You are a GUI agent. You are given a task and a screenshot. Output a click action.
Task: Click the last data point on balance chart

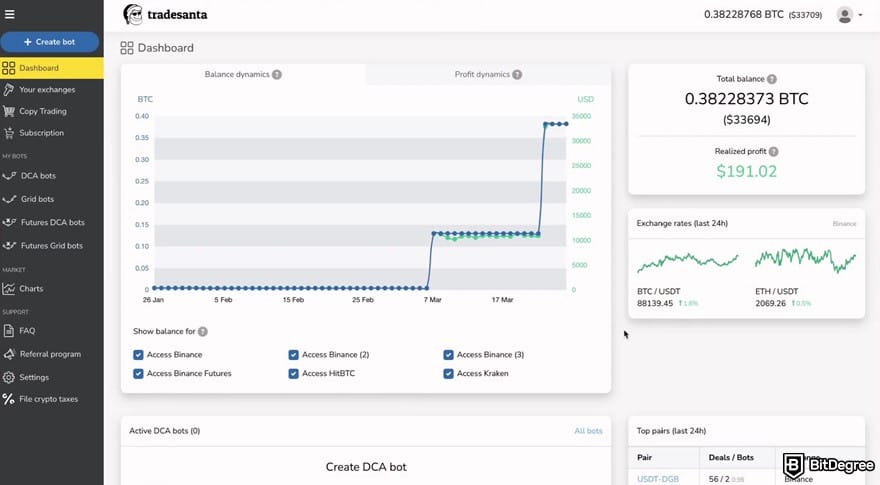coord(566,124)
